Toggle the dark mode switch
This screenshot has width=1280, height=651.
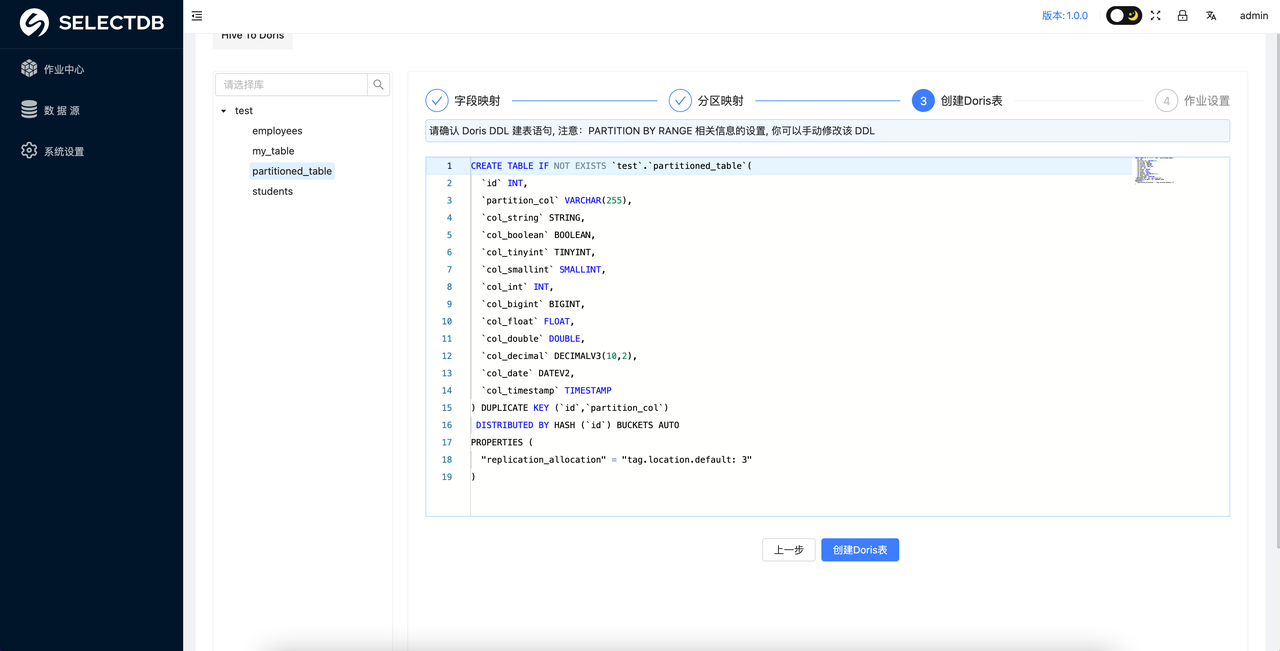point(1124,16)
